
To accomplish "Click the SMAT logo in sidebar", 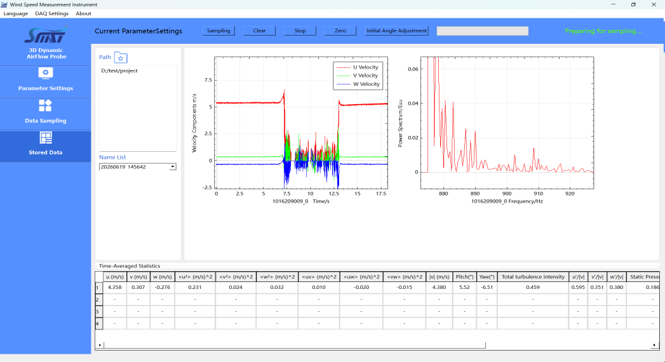I will [46, 35].
